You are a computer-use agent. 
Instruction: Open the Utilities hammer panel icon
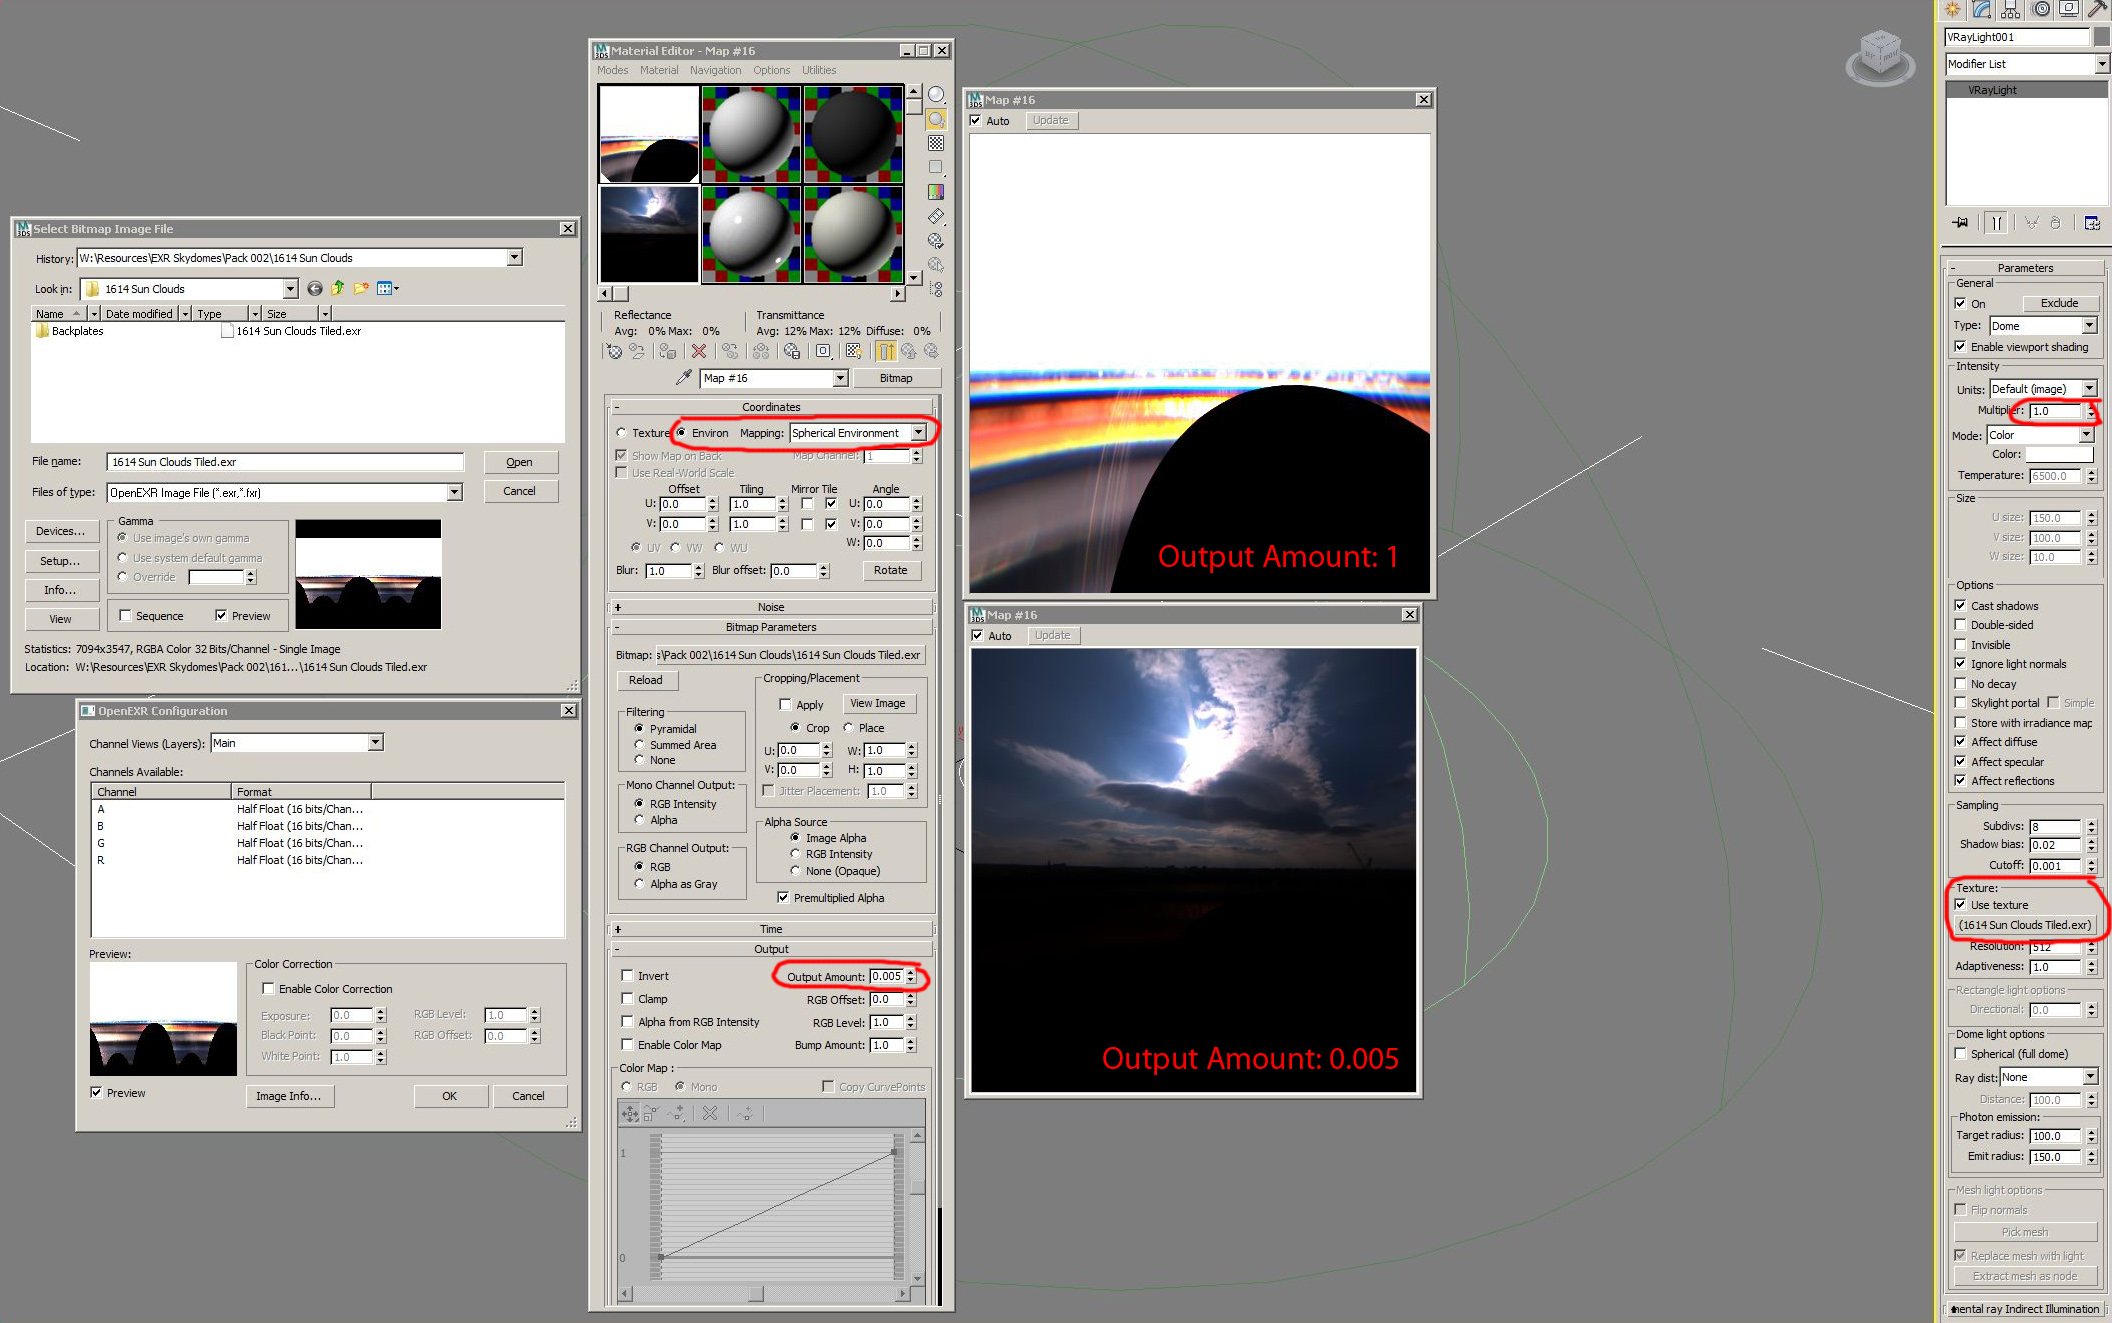tap(2096, 10)
